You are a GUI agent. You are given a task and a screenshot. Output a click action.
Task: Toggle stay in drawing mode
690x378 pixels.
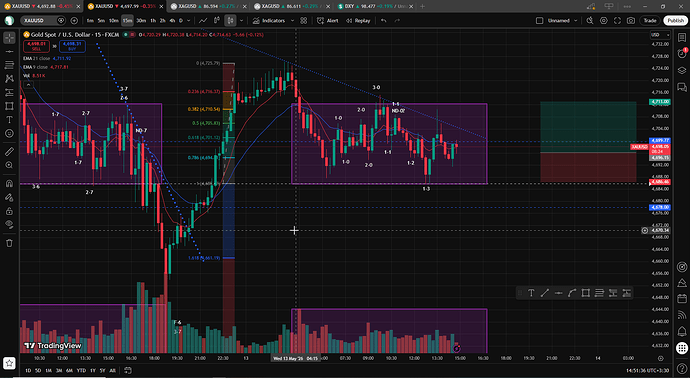9,197
